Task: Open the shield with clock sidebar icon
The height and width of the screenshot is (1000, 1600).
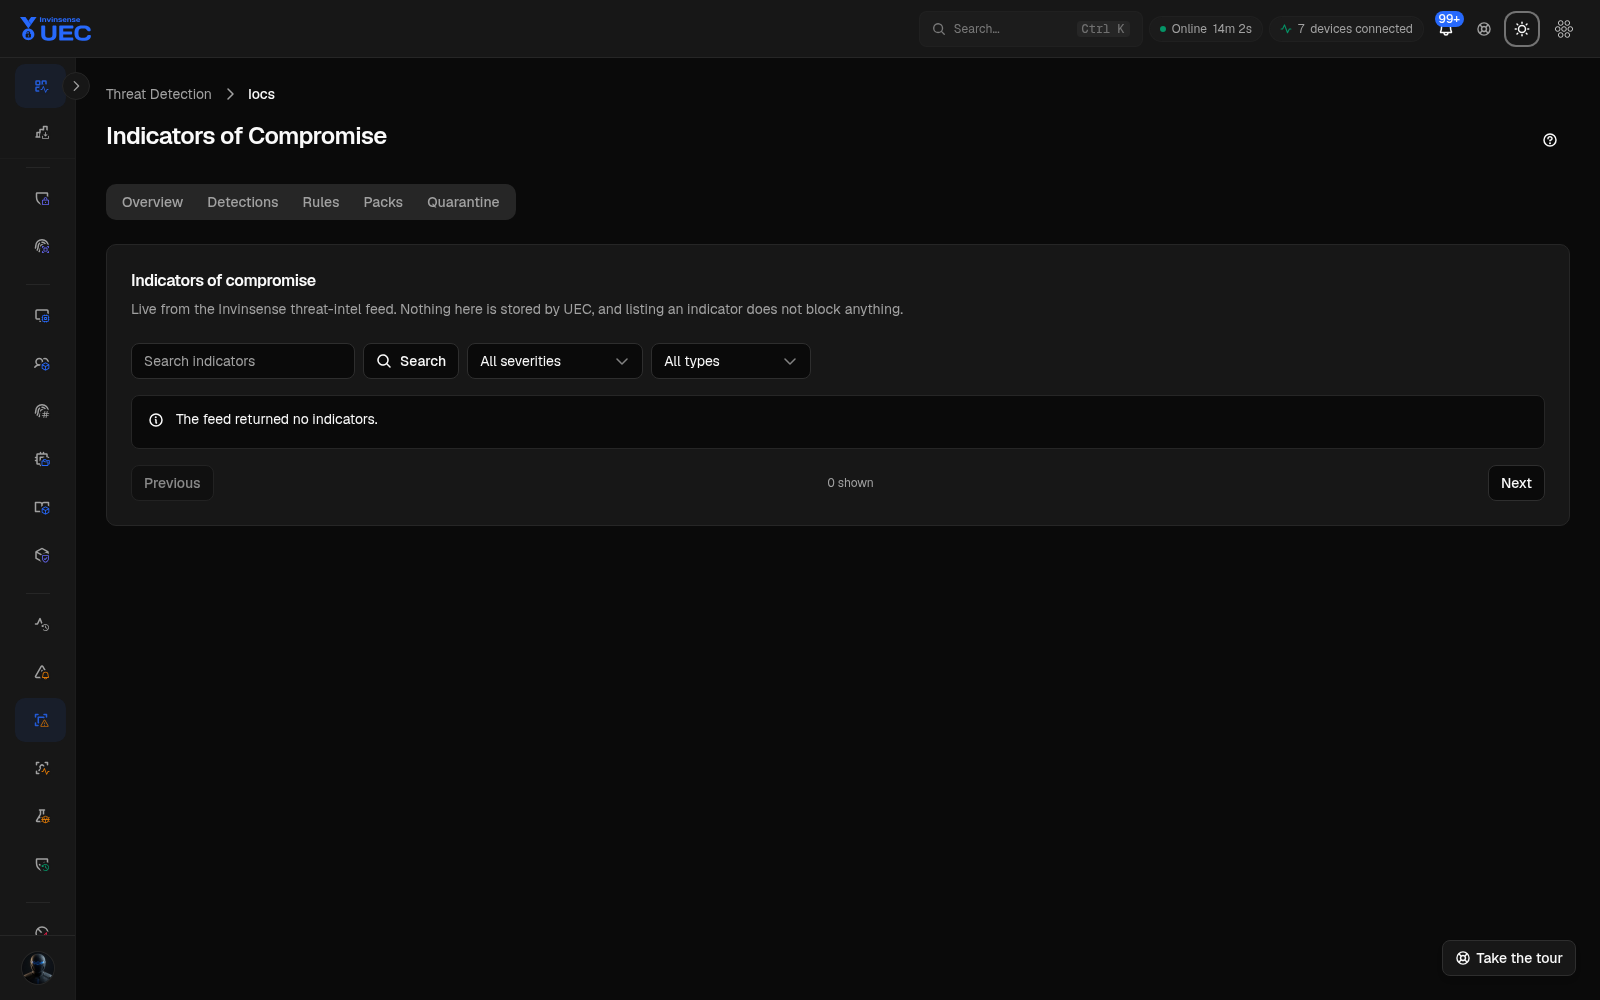Action: click(41, 864)
